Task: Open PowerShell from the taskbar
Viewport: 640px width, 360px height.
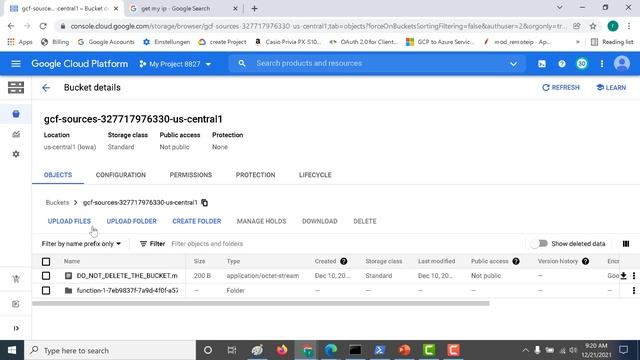Action: pos(380,350)
